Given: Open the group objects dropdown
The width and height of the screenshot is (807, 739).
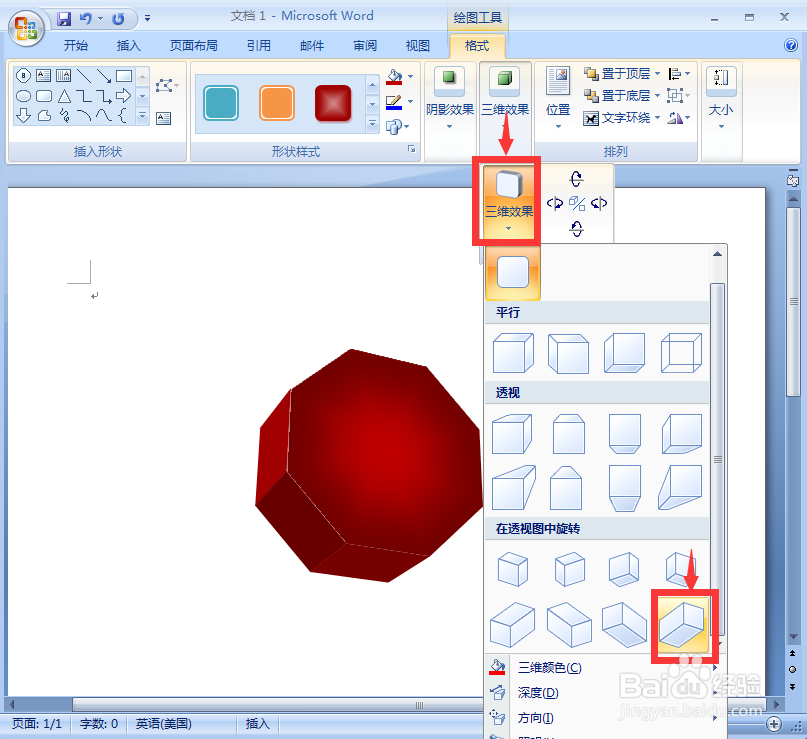Looking at the screenshot, I should coord(679,96).
